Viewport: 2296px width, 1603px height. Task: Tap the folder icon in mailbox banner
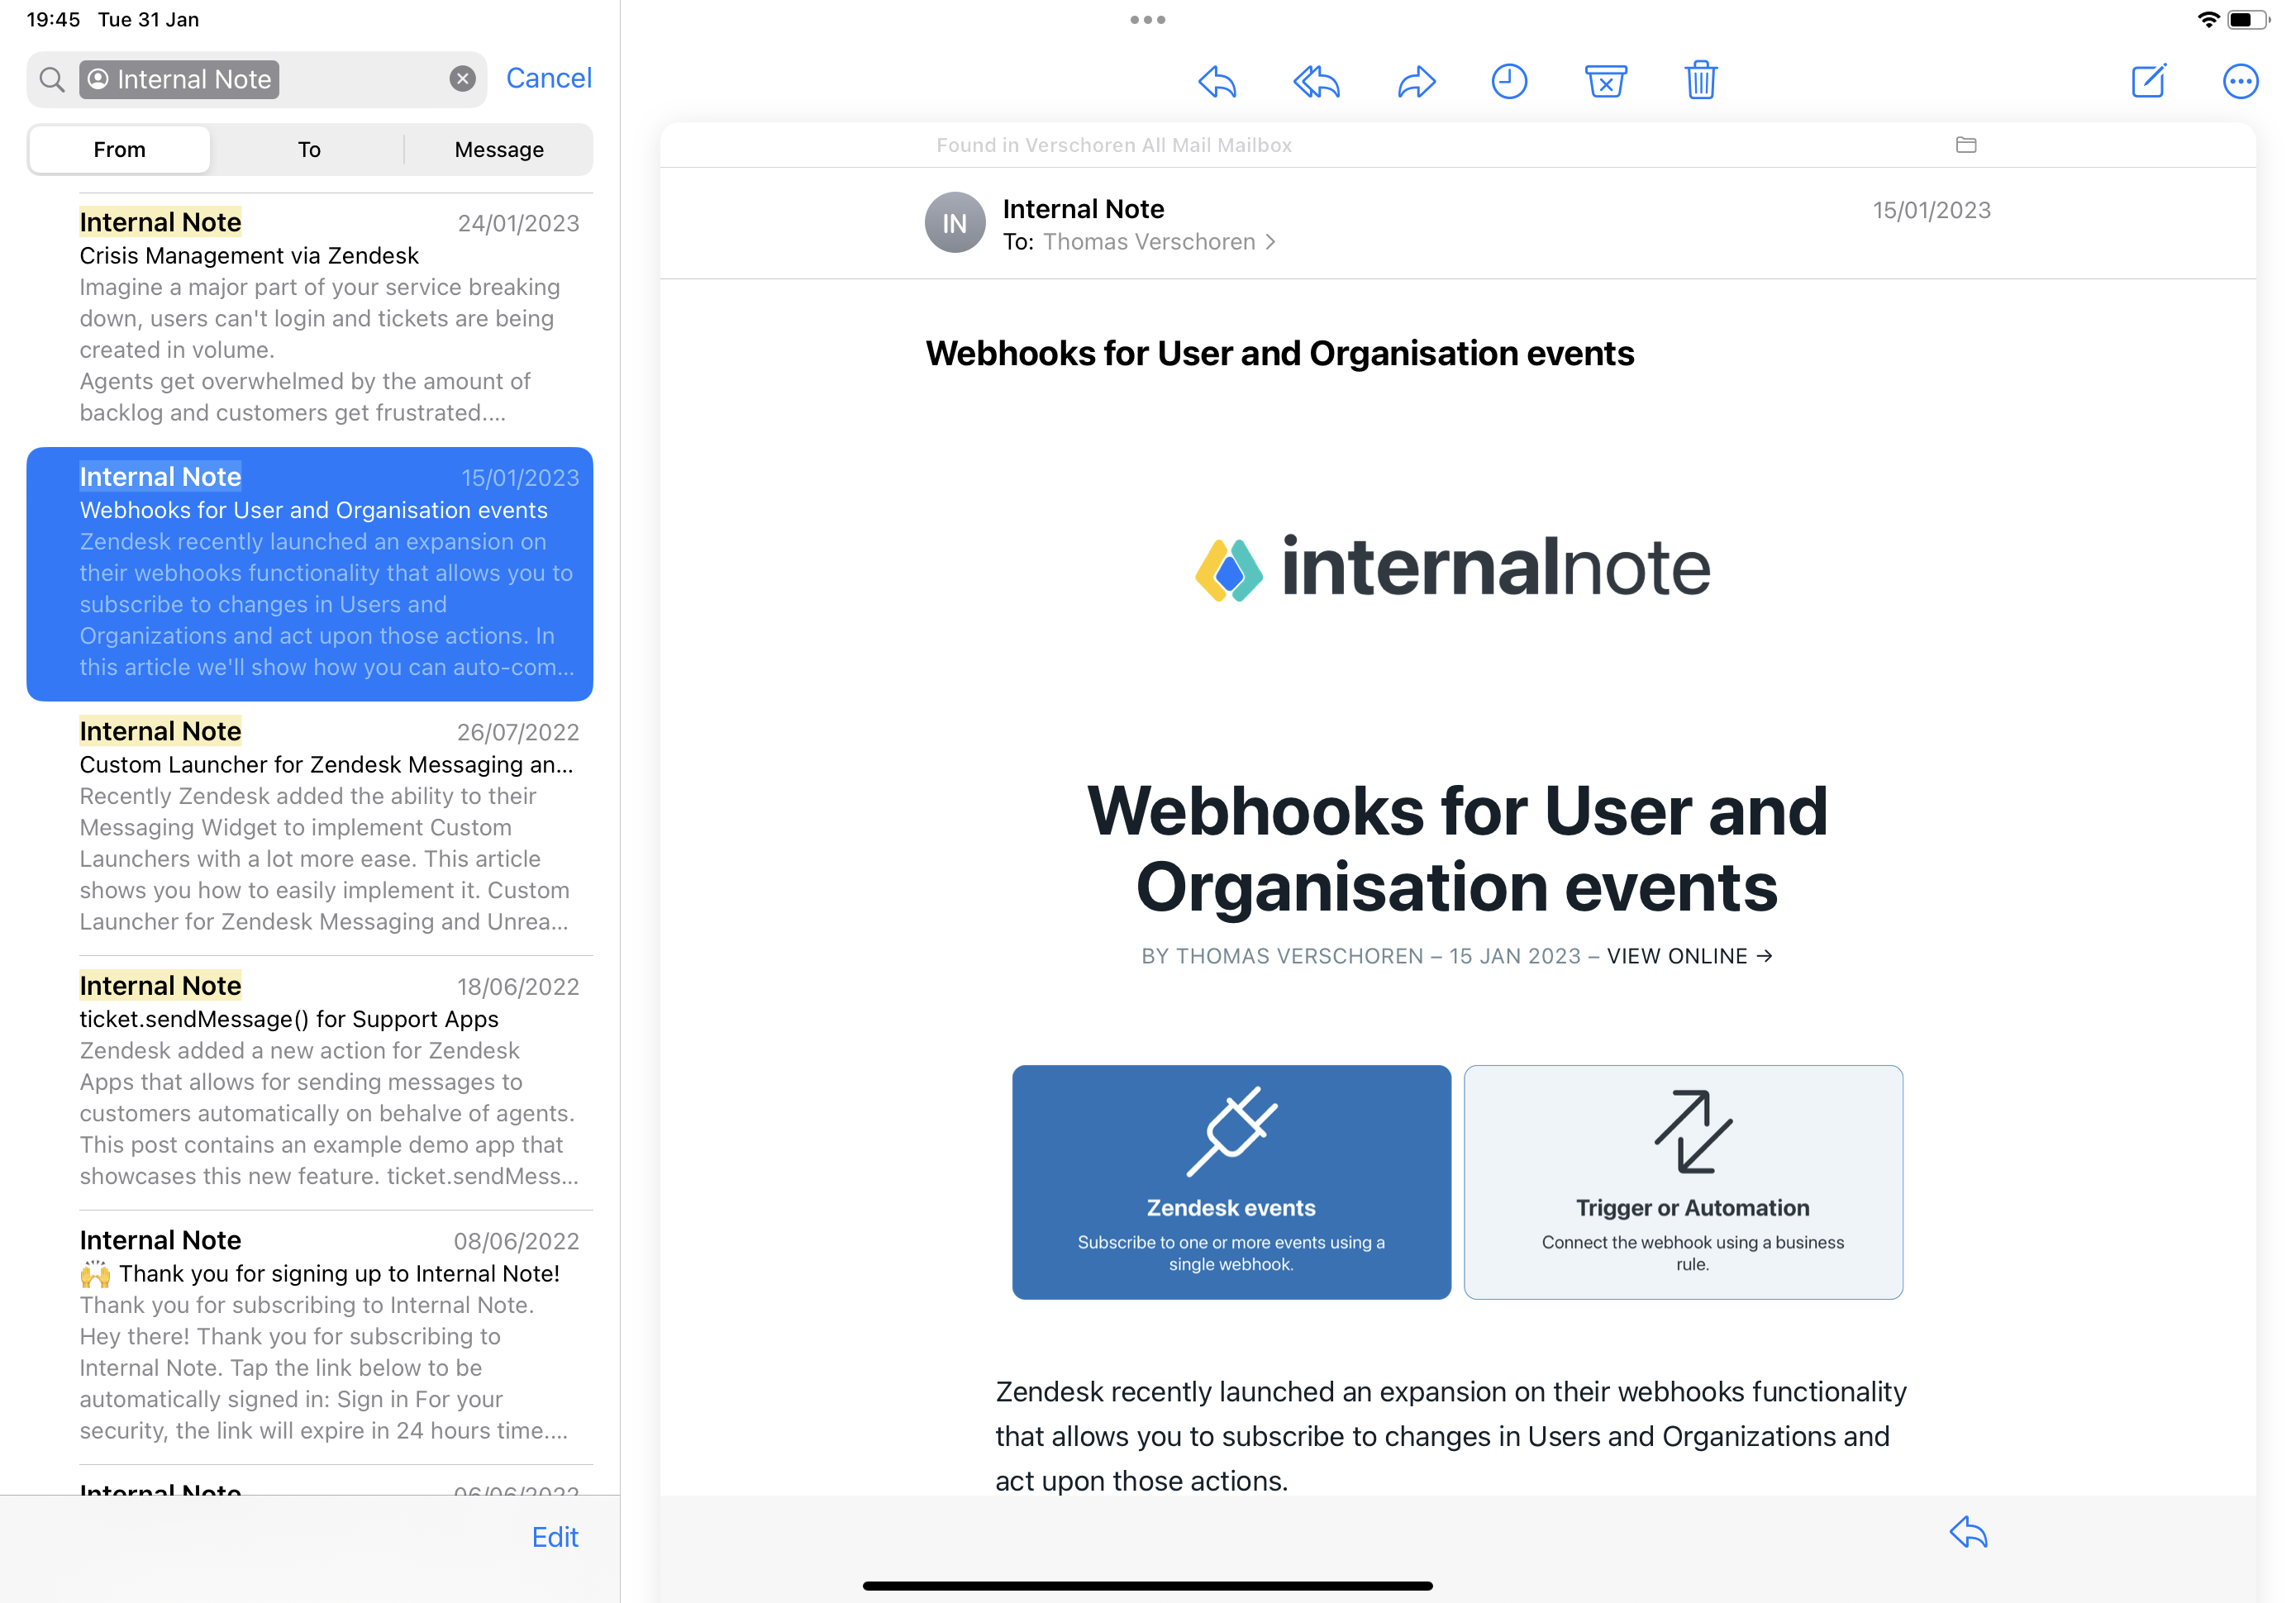tap(1966, 145)
